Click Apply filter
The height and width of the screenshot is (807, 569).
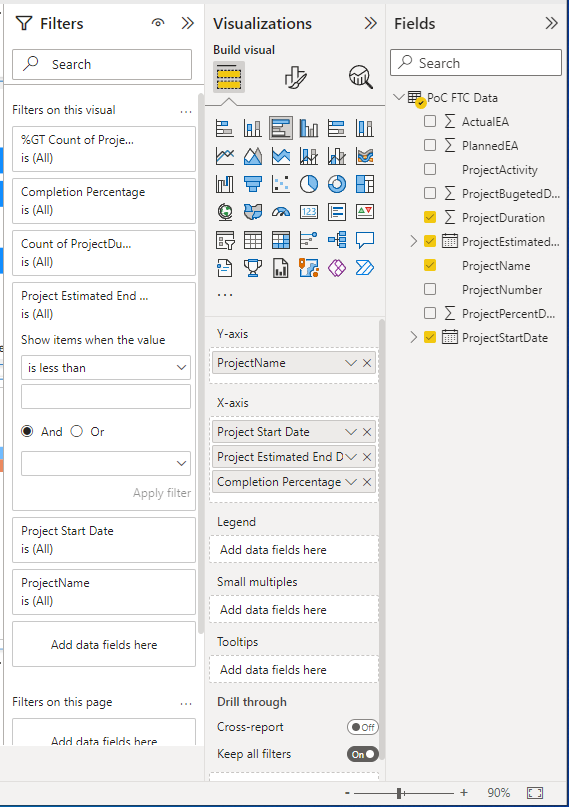coord(162,493)
